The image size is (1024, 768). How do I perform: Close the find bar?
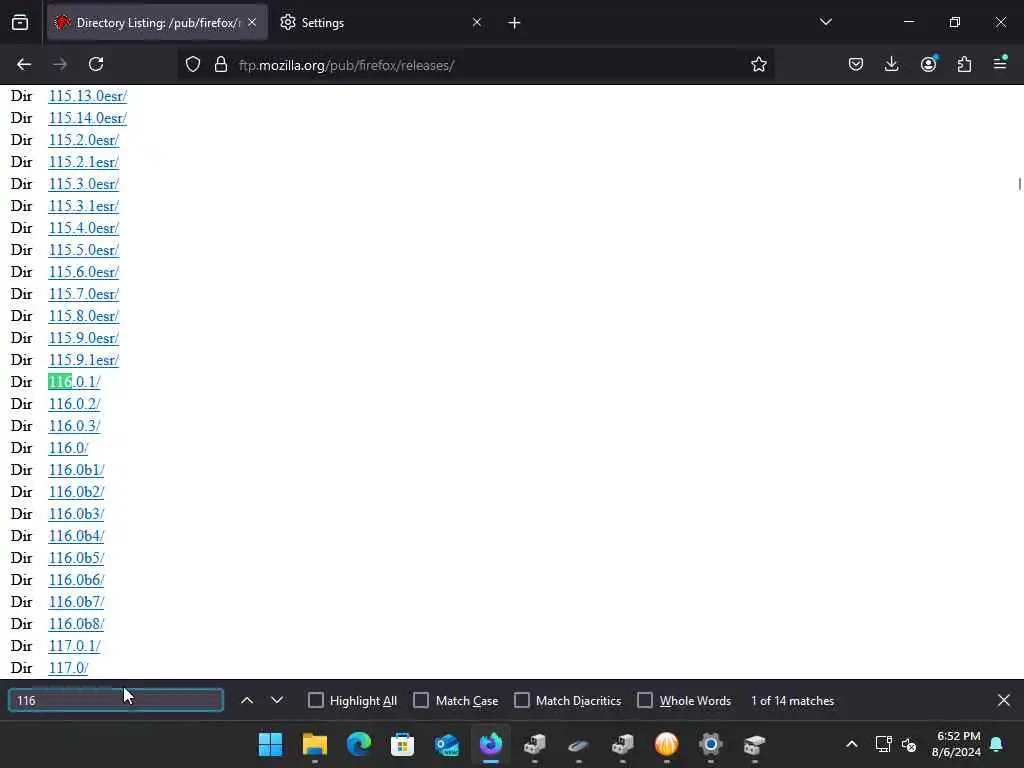point(1004,700)
